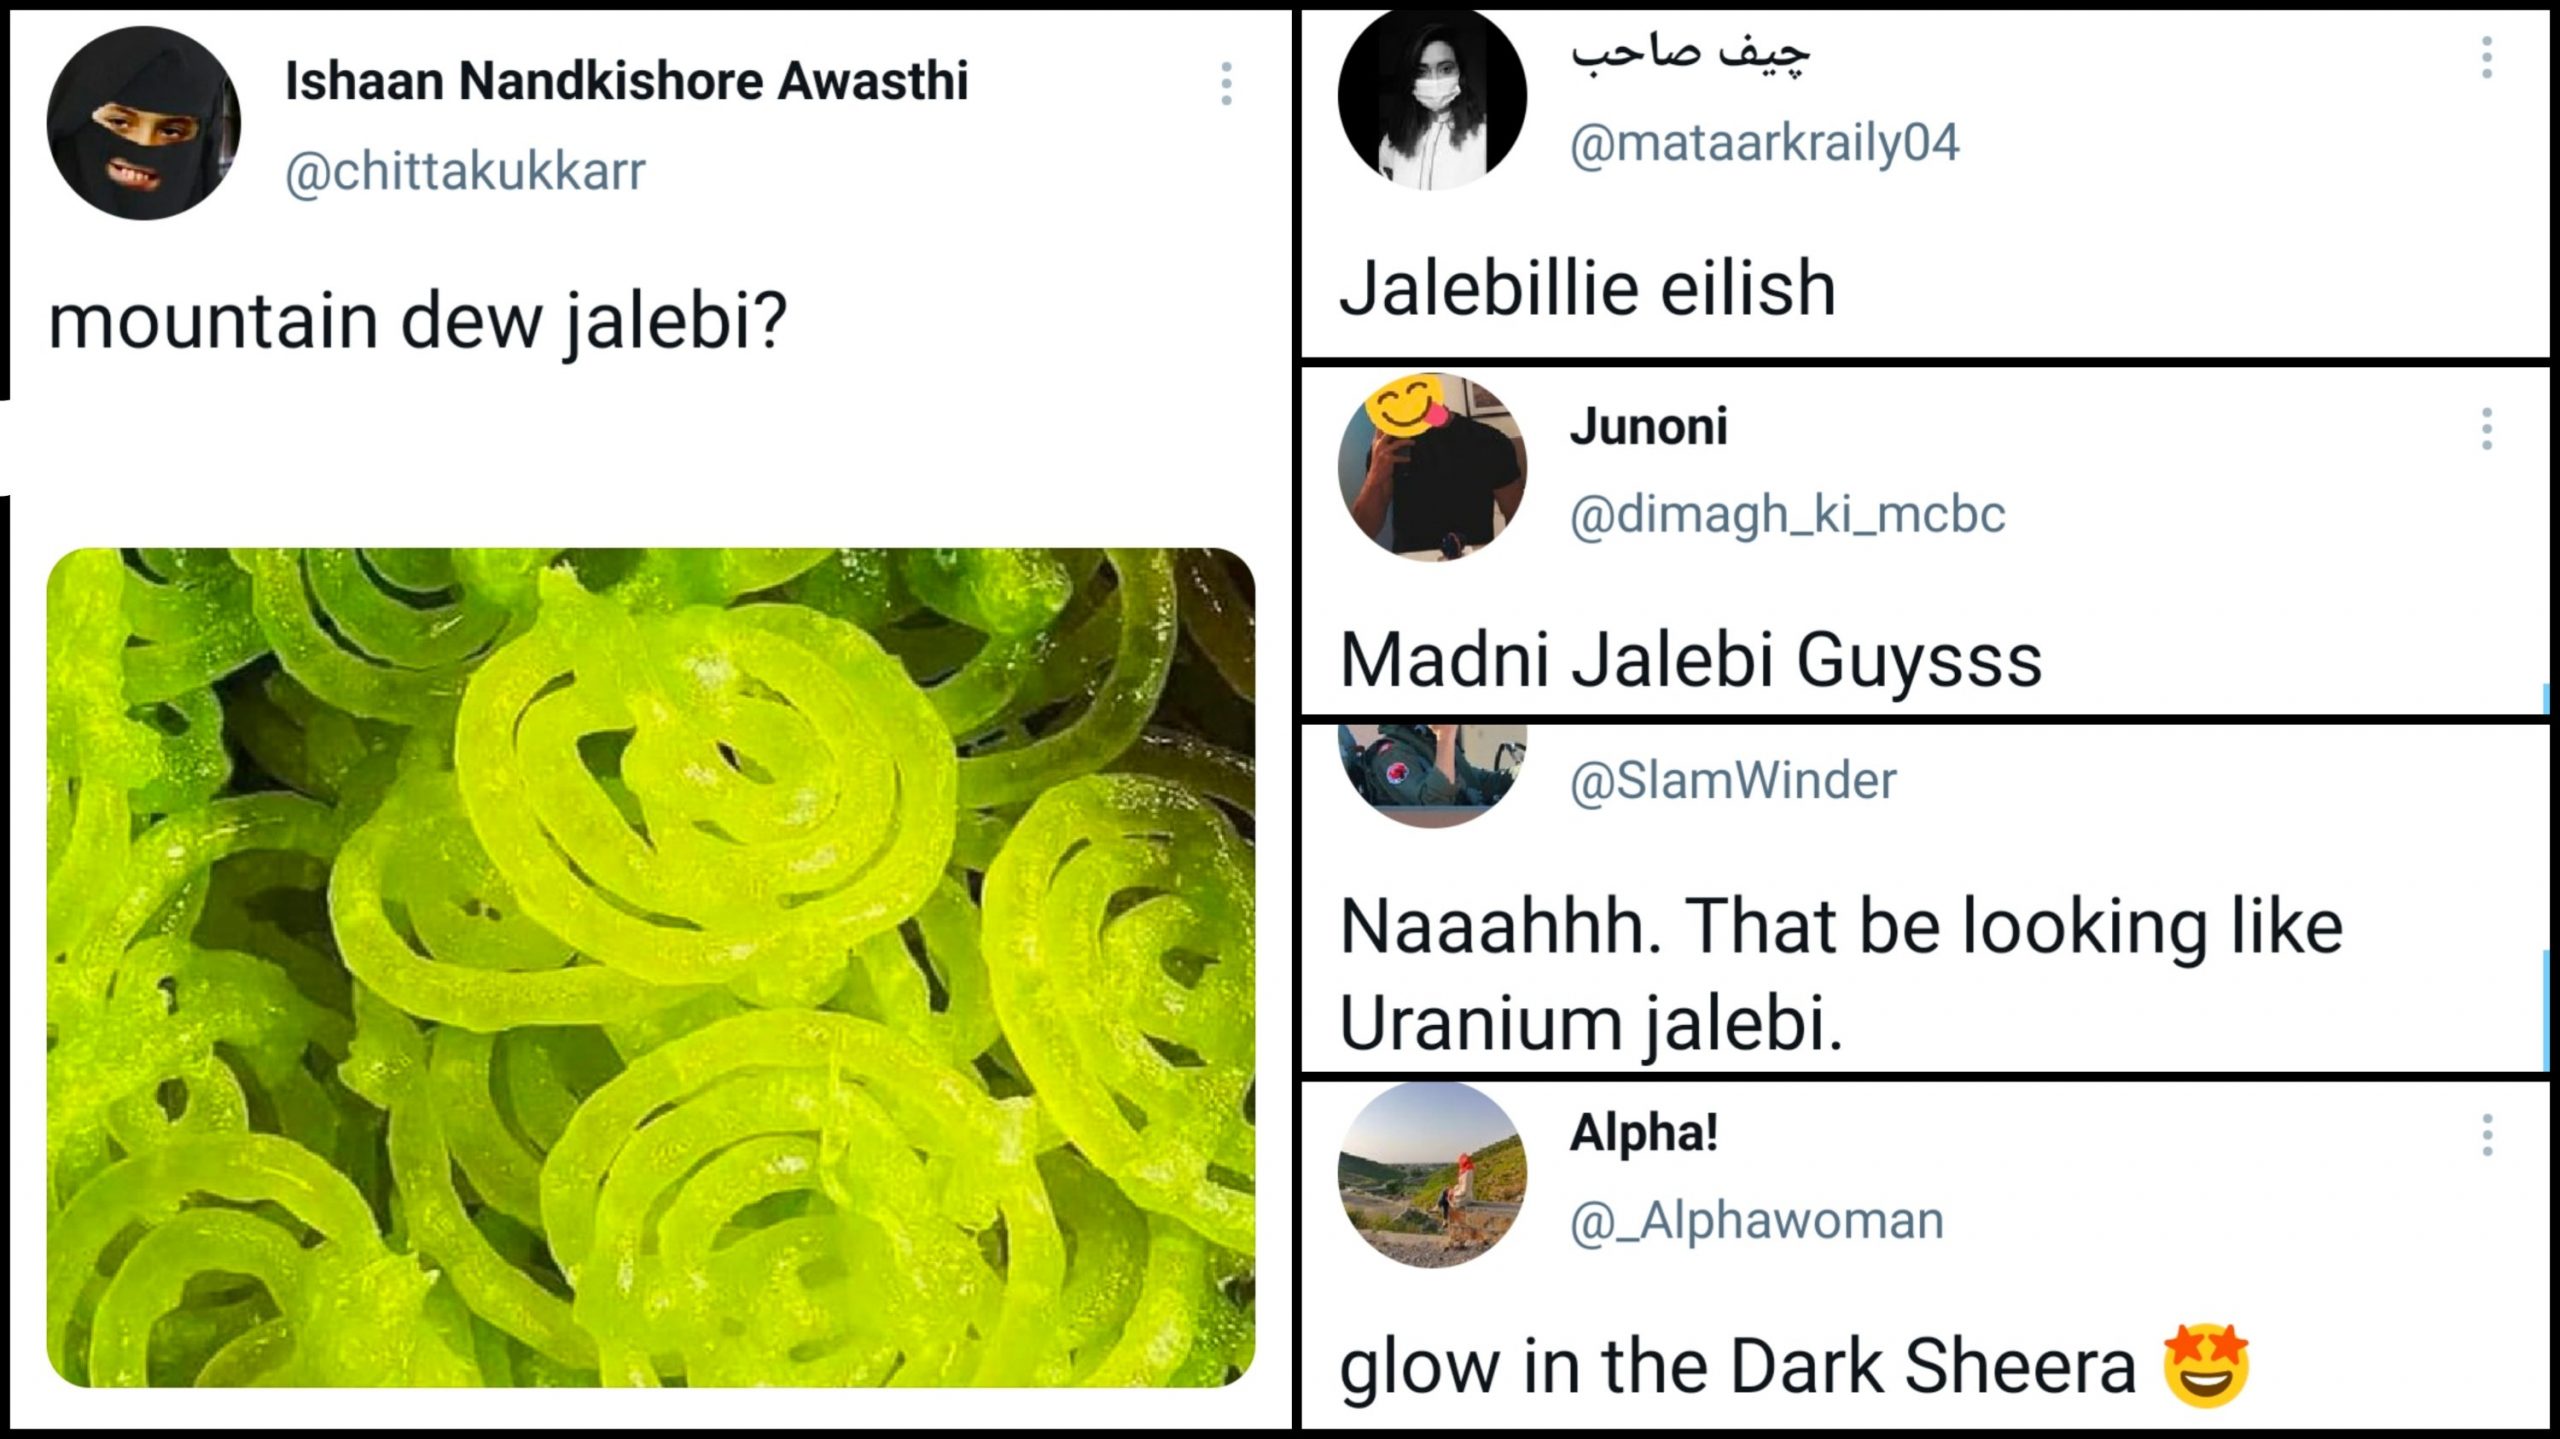Open the green jalebi photo
Viewport: 2560px width, 1439px height.
click(x=651, y=967)
